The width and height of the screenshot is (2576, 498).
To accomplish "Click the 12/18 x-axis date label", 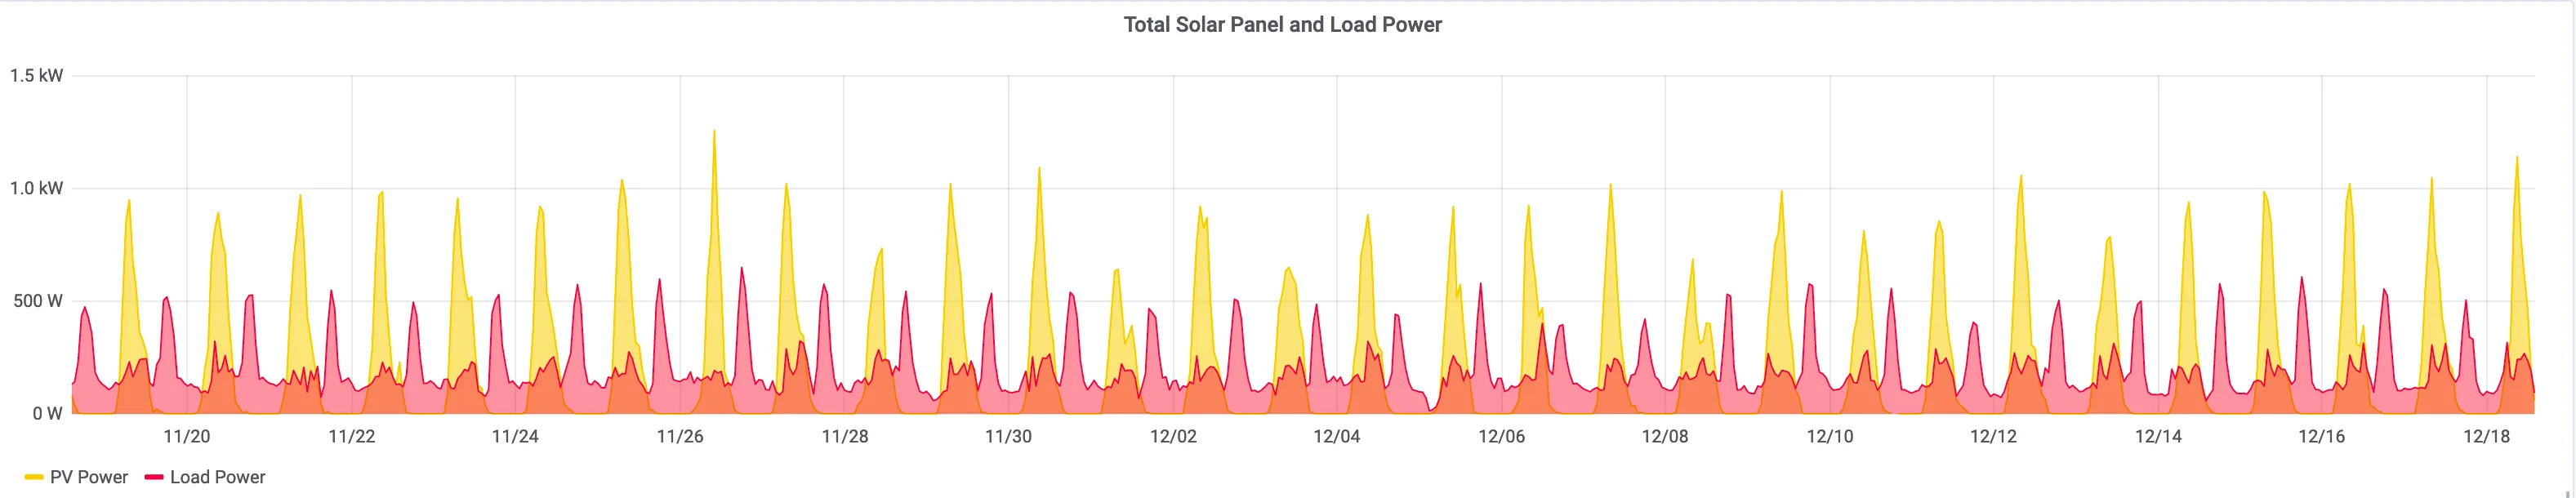I will 2486,436.
